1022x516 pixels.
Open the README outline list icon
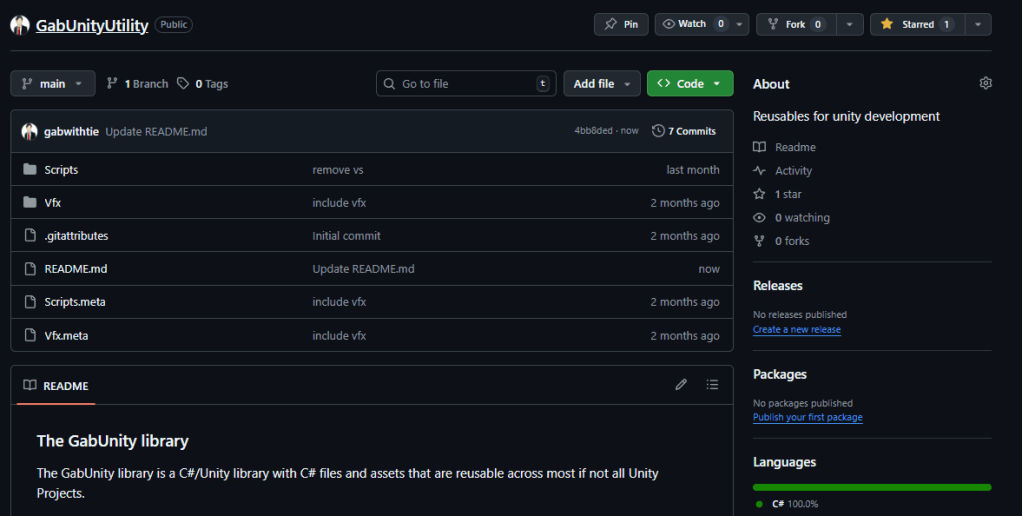pos(712,384)
